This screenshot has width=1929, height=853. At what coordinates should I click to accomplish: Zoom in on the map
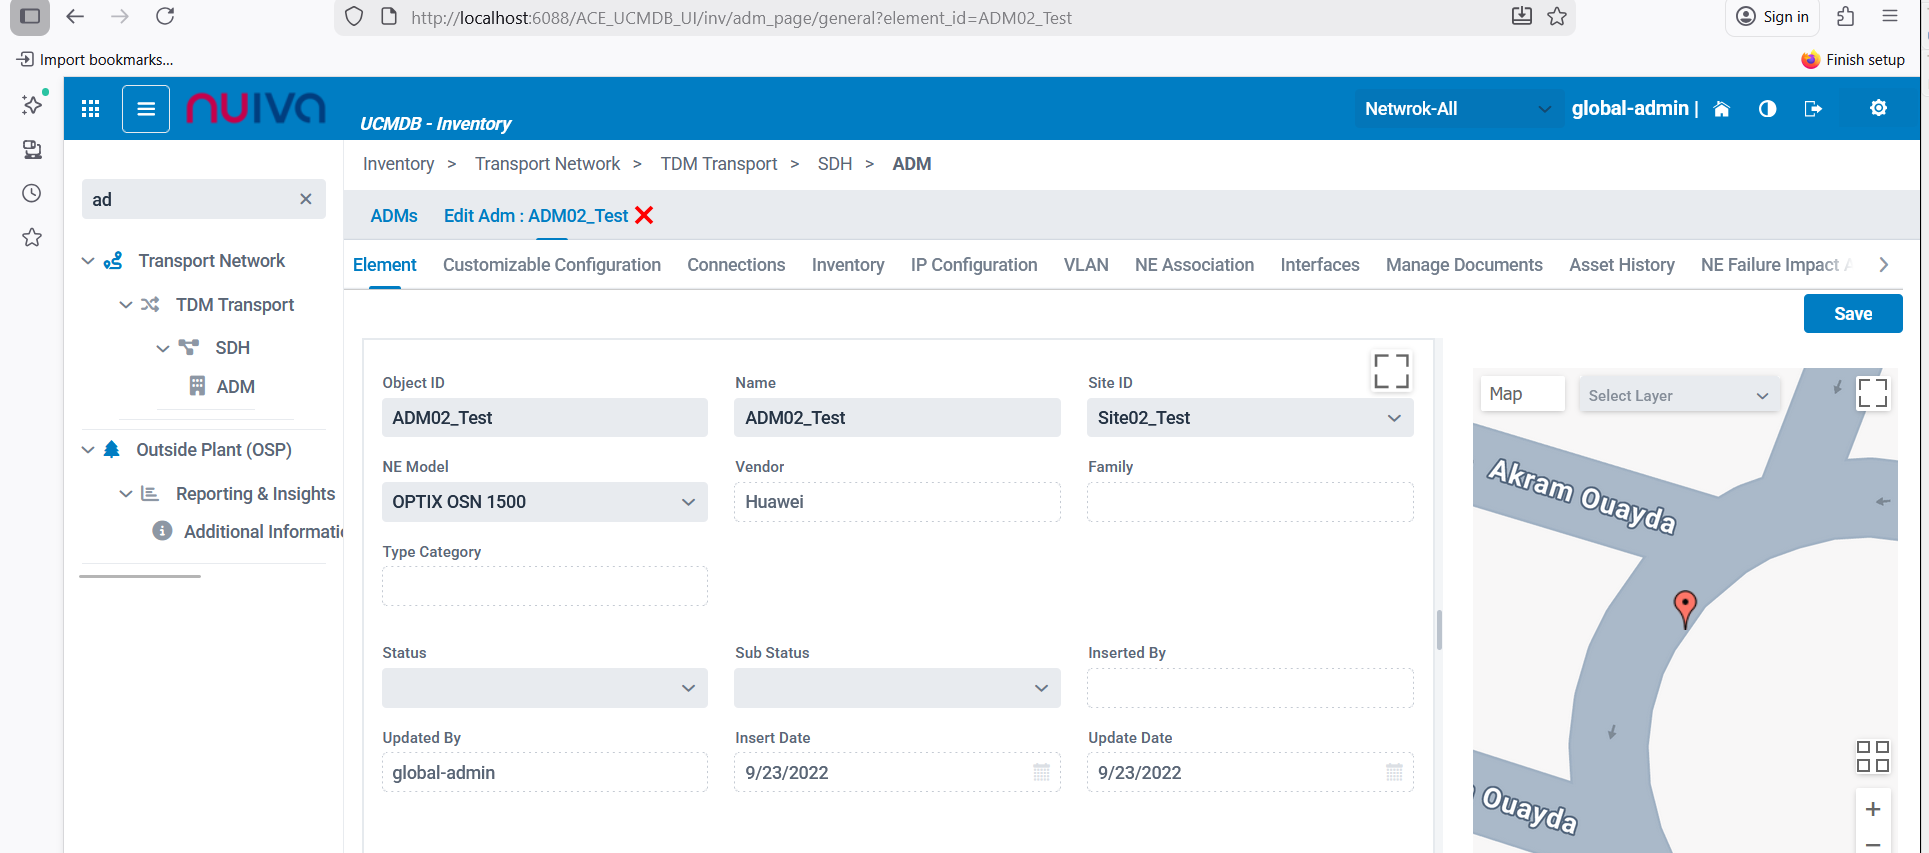tap(1873, 809)
